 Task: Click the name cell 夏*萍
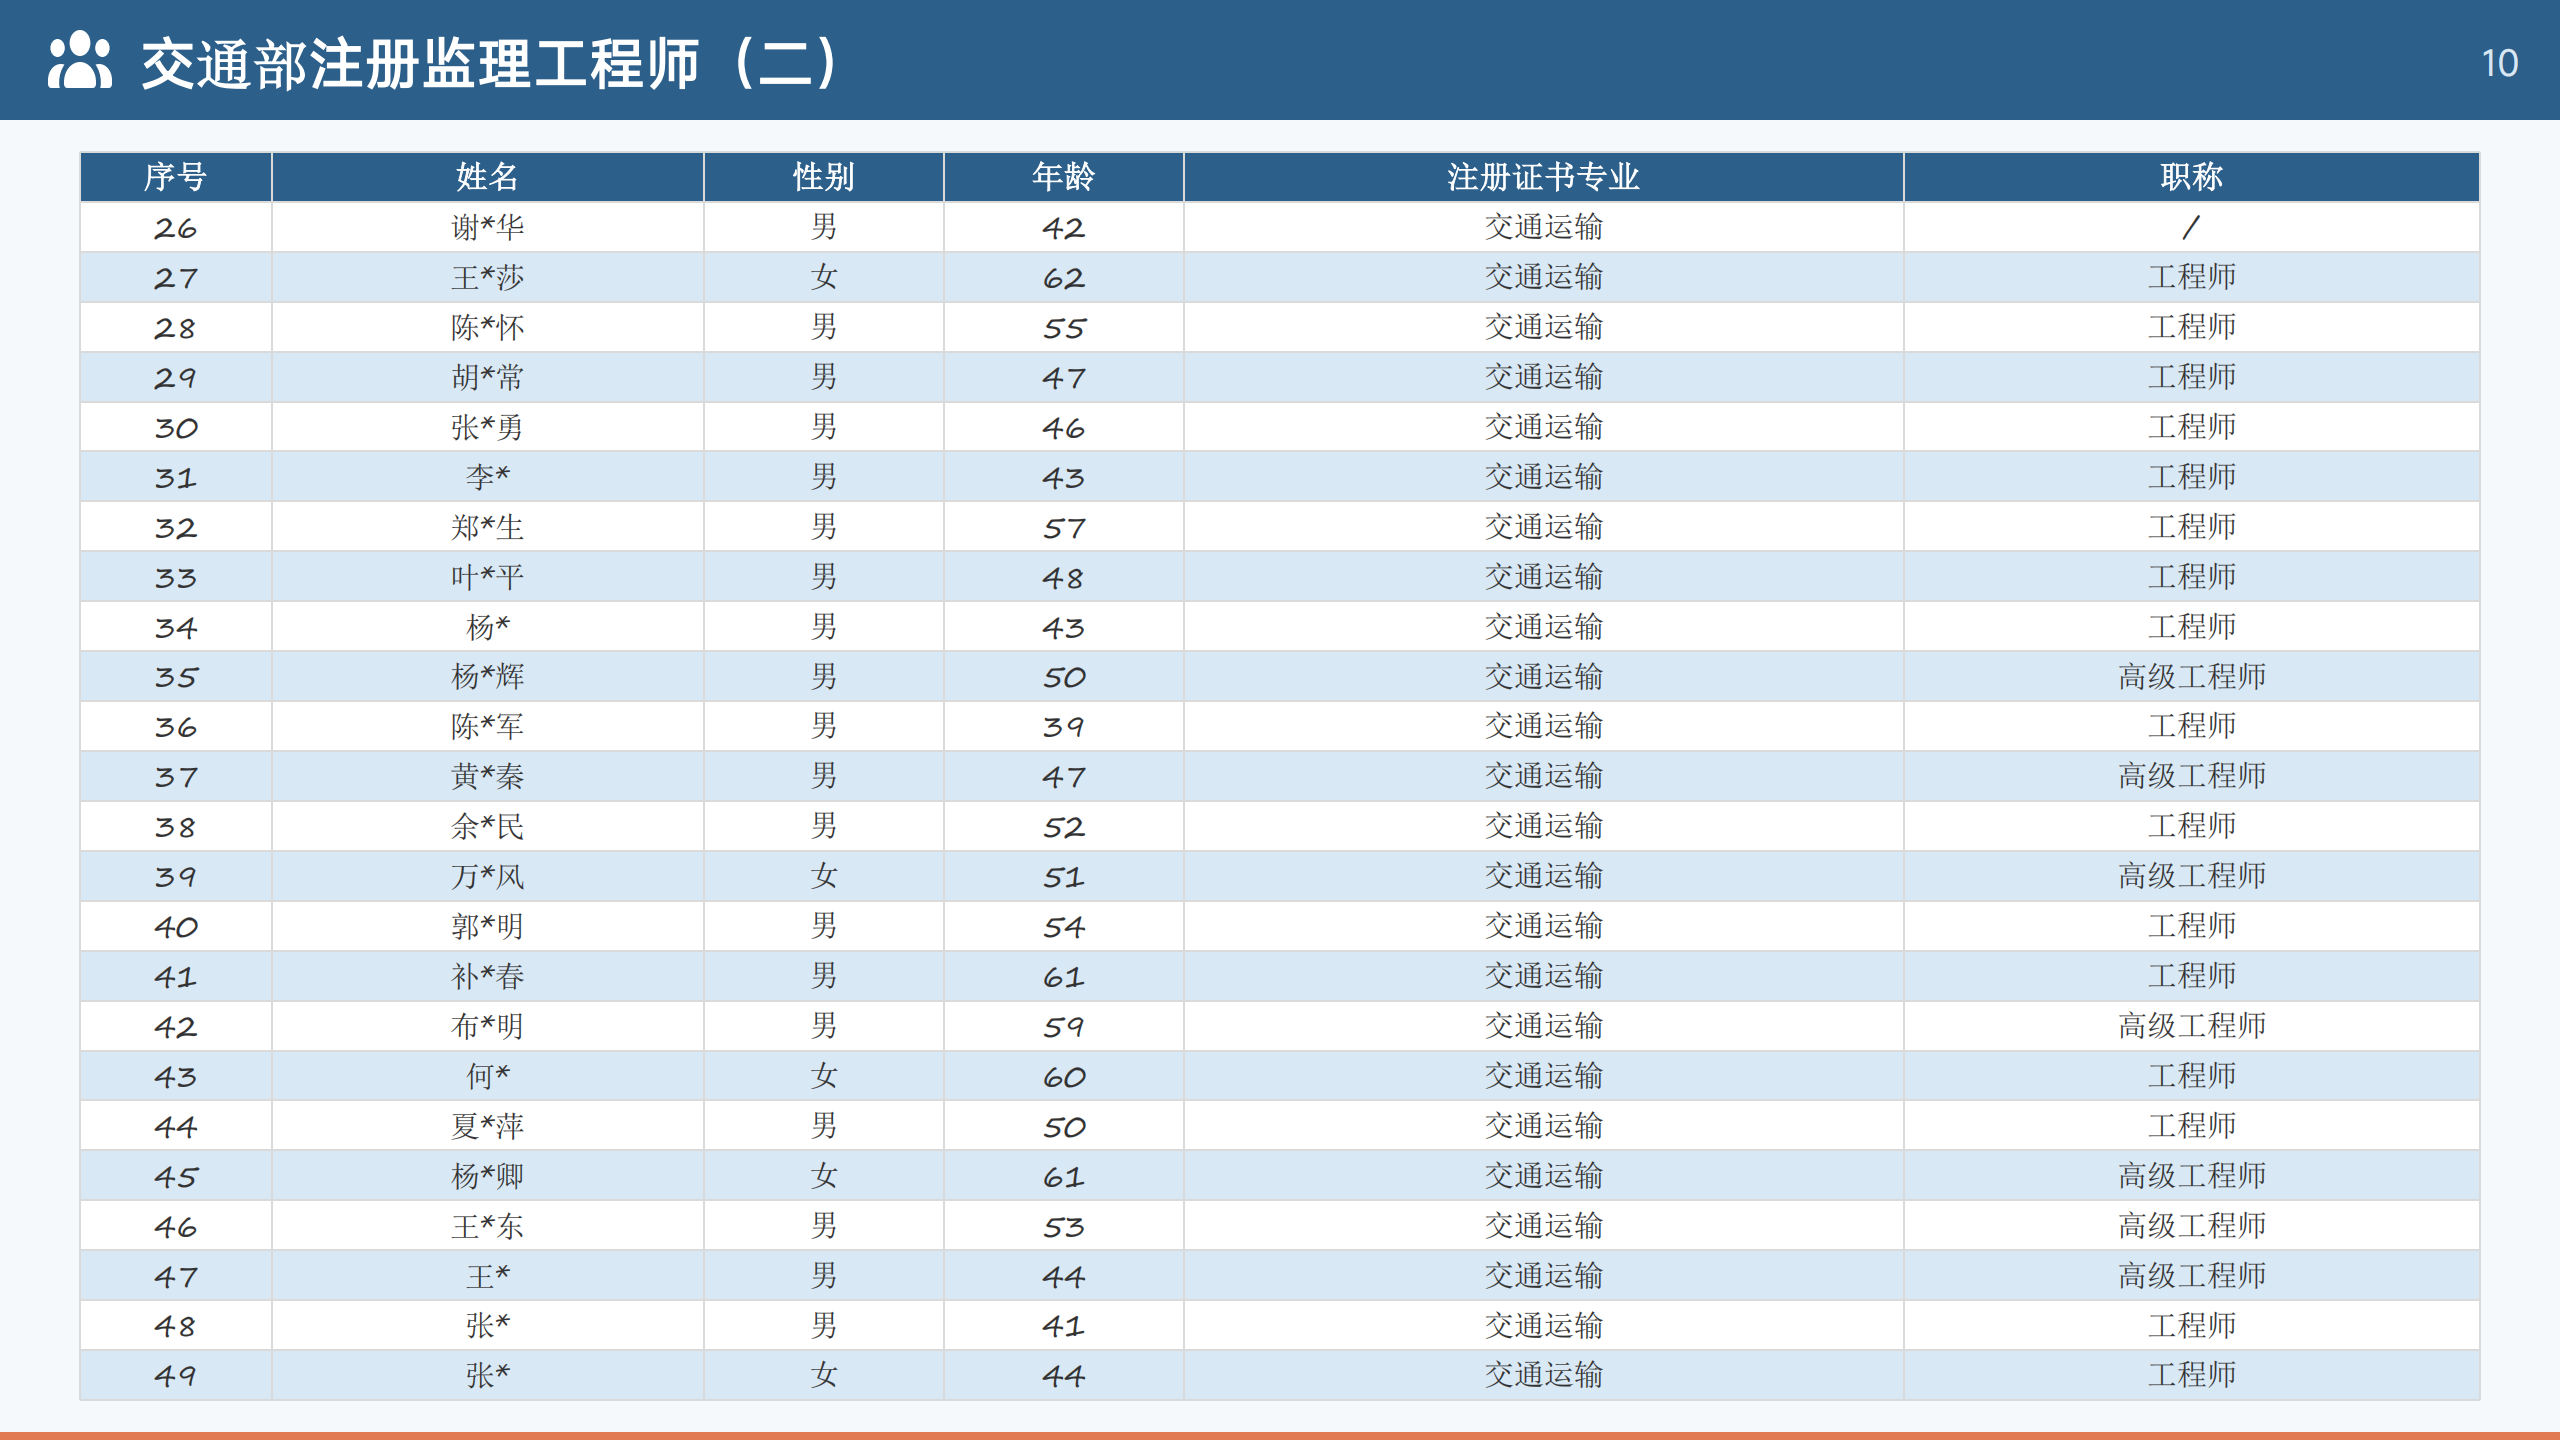click(x=488, y=1126)
